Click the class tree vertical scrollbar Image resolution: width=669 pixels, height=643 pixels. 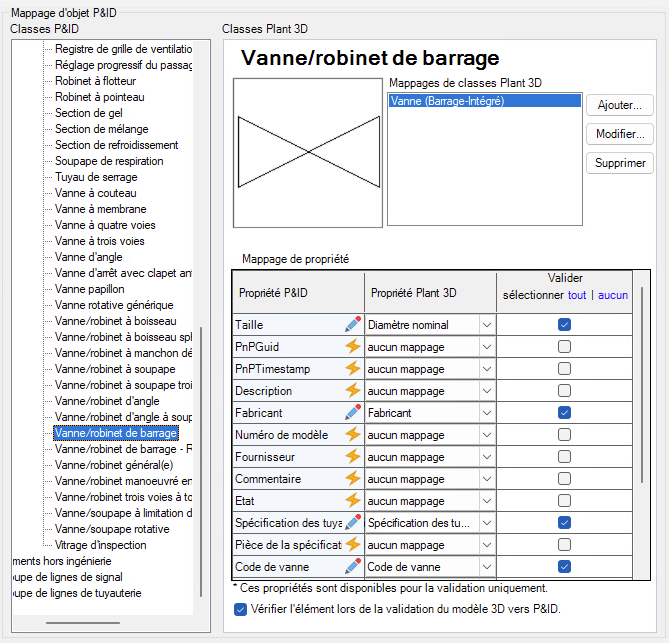(x=201, y=462)
